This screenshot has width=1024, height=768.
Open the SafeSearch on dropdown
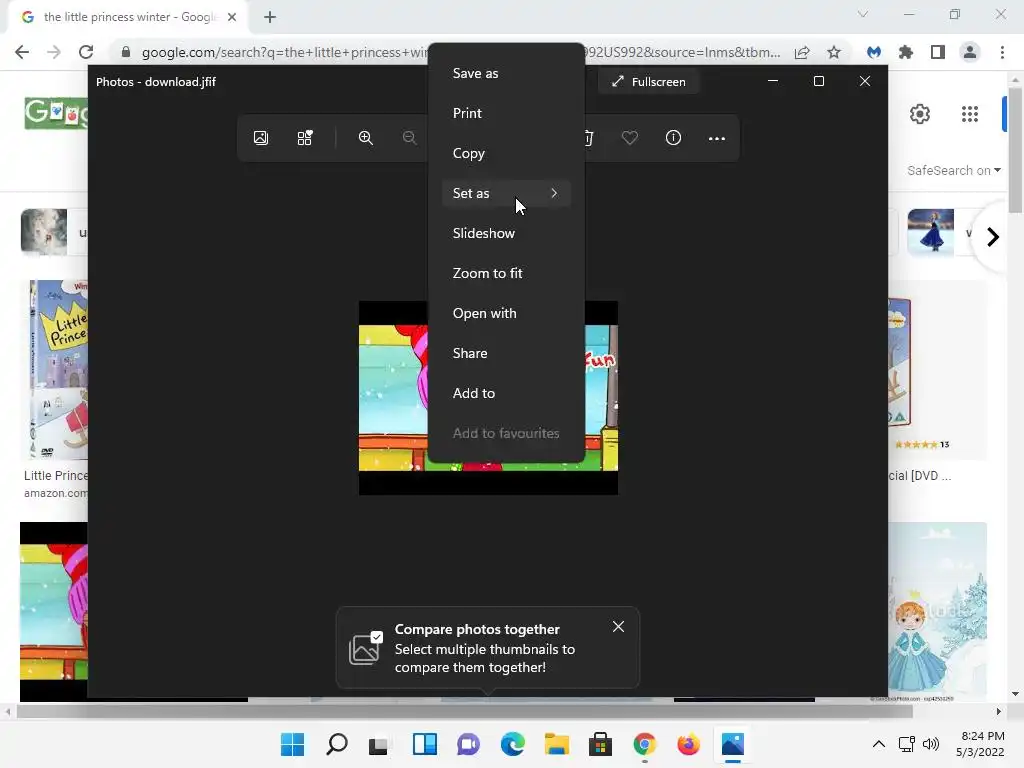(953, 170)
